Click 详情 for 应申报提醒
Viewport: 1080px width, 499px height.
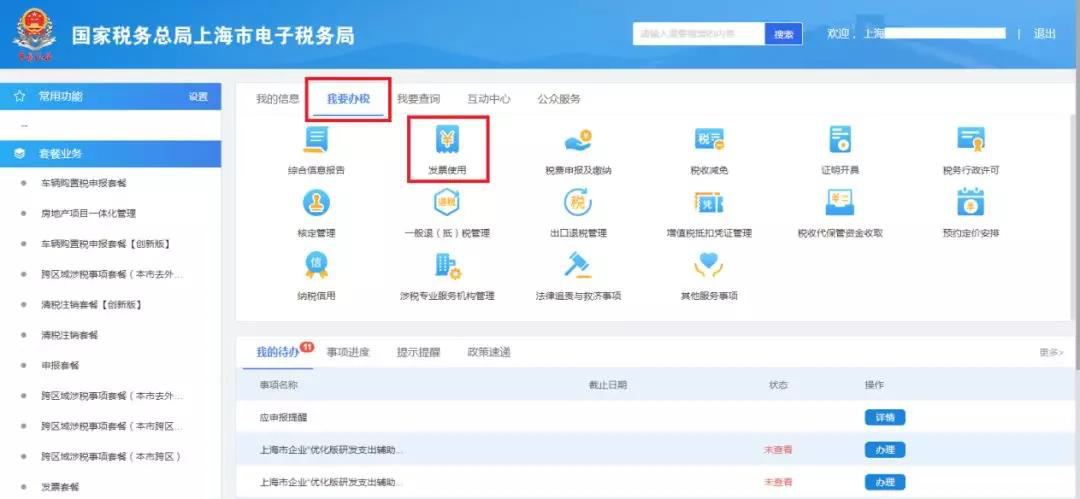(x=885, y=417)
